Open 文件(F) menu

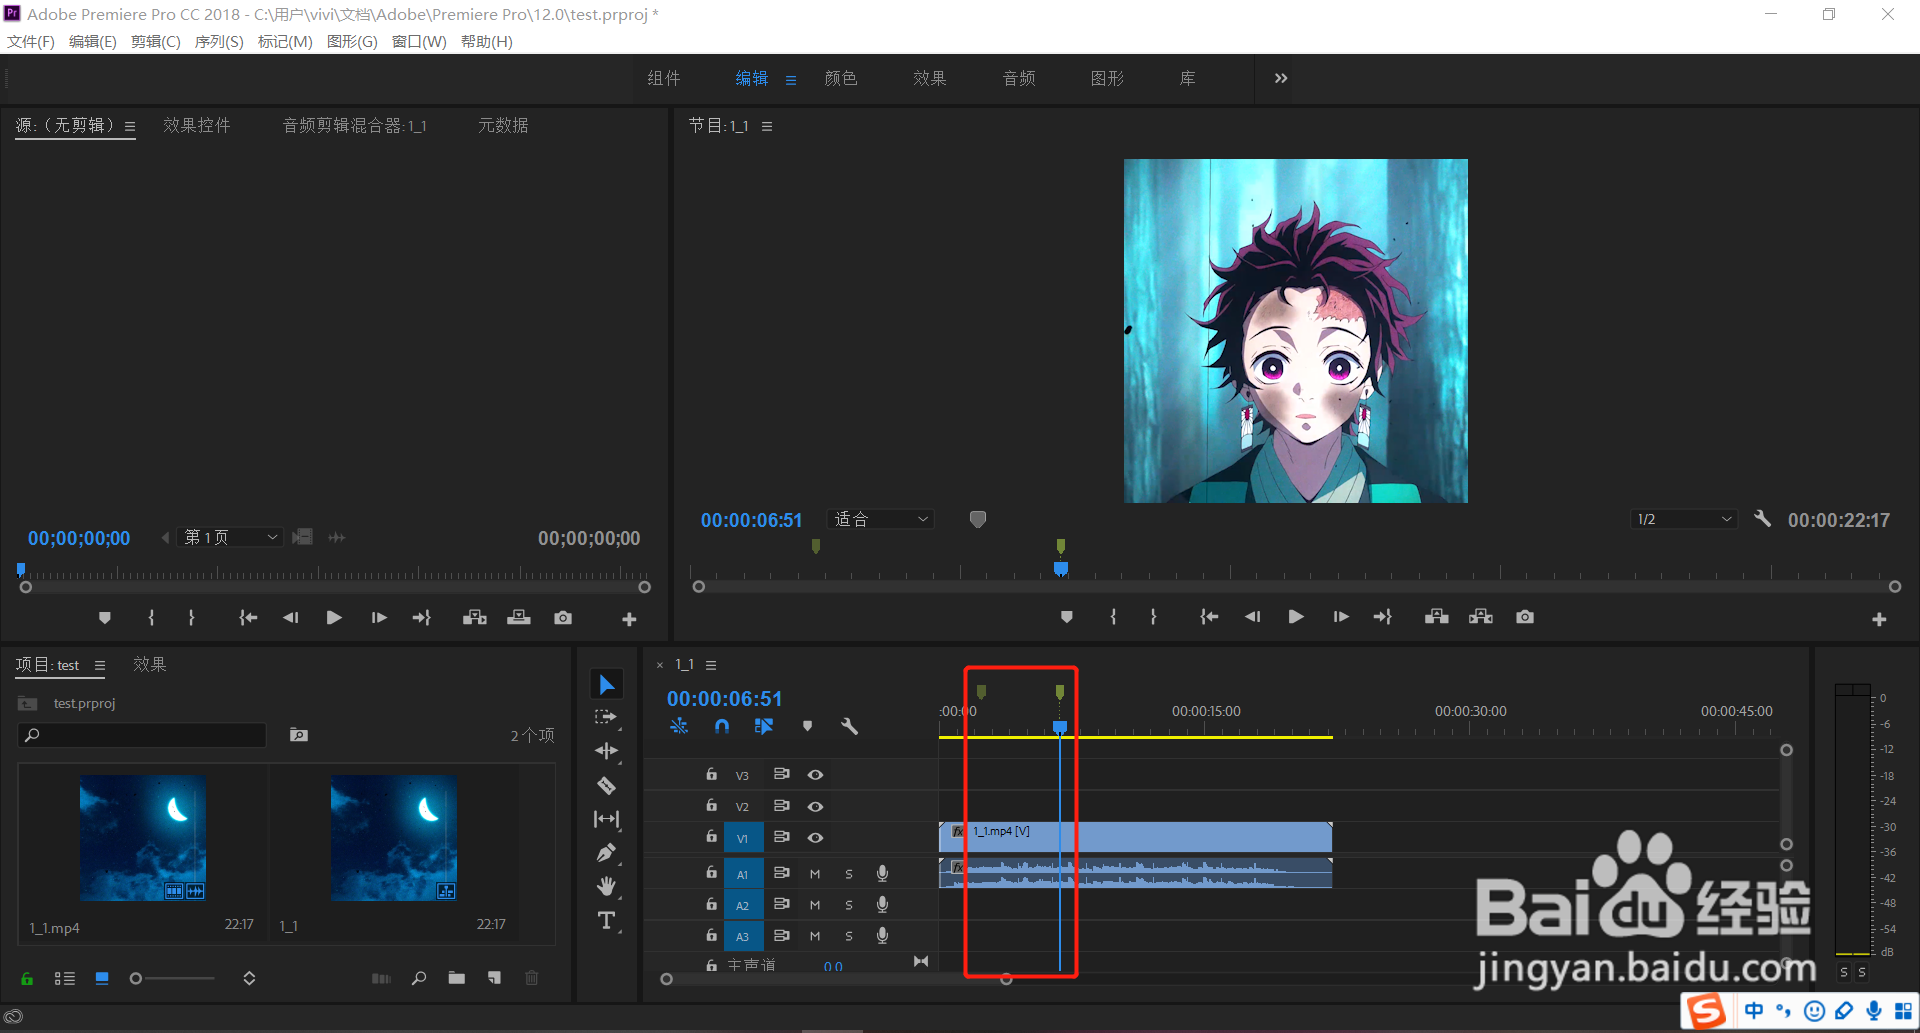pyautogui.click(x=30, y=41)
